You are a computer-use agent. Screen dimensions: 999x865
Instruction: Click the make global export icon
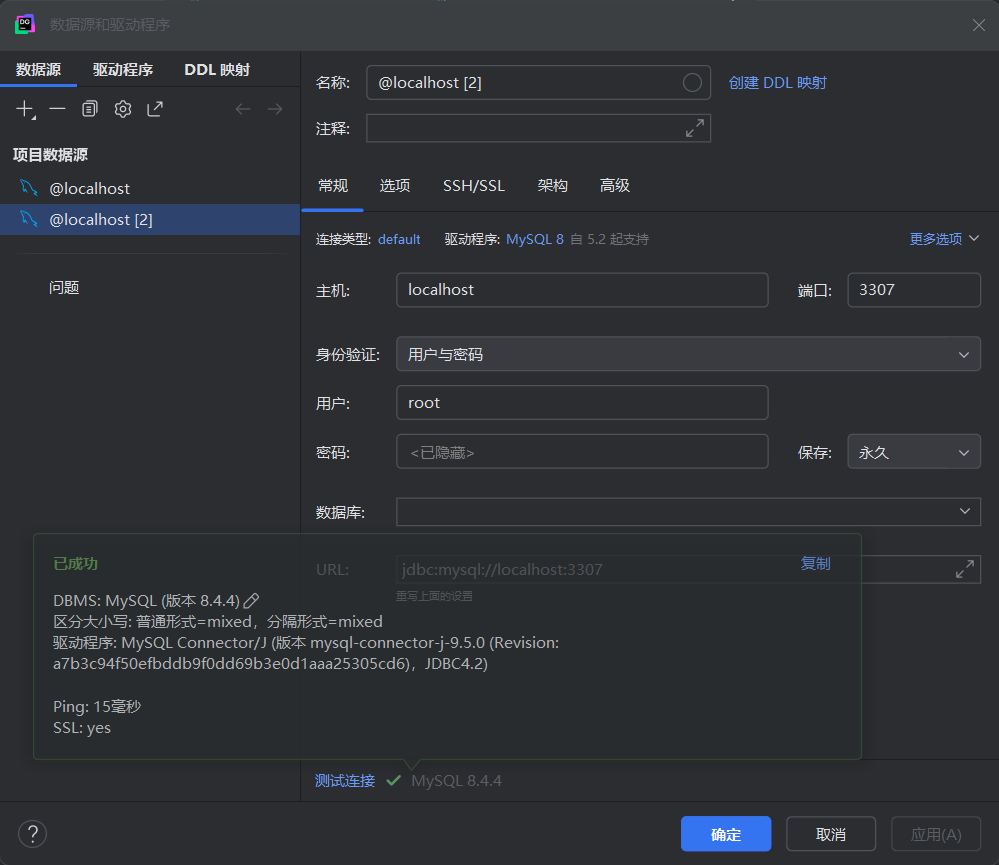pos(155,109)
